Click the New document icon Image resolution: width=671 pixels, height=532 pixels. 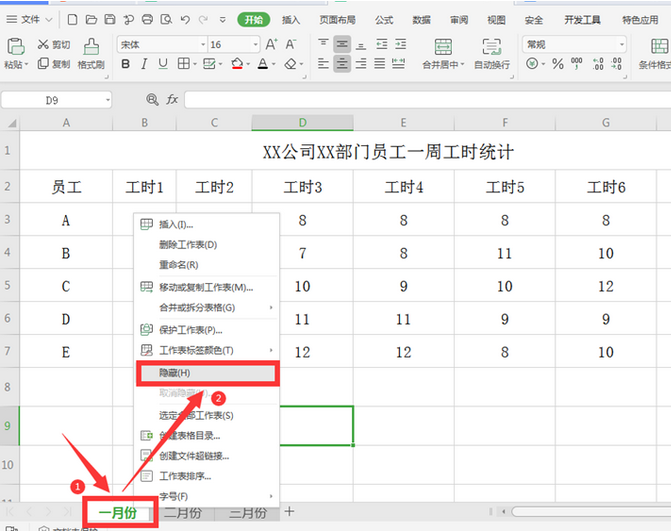(x=73, y=19)
